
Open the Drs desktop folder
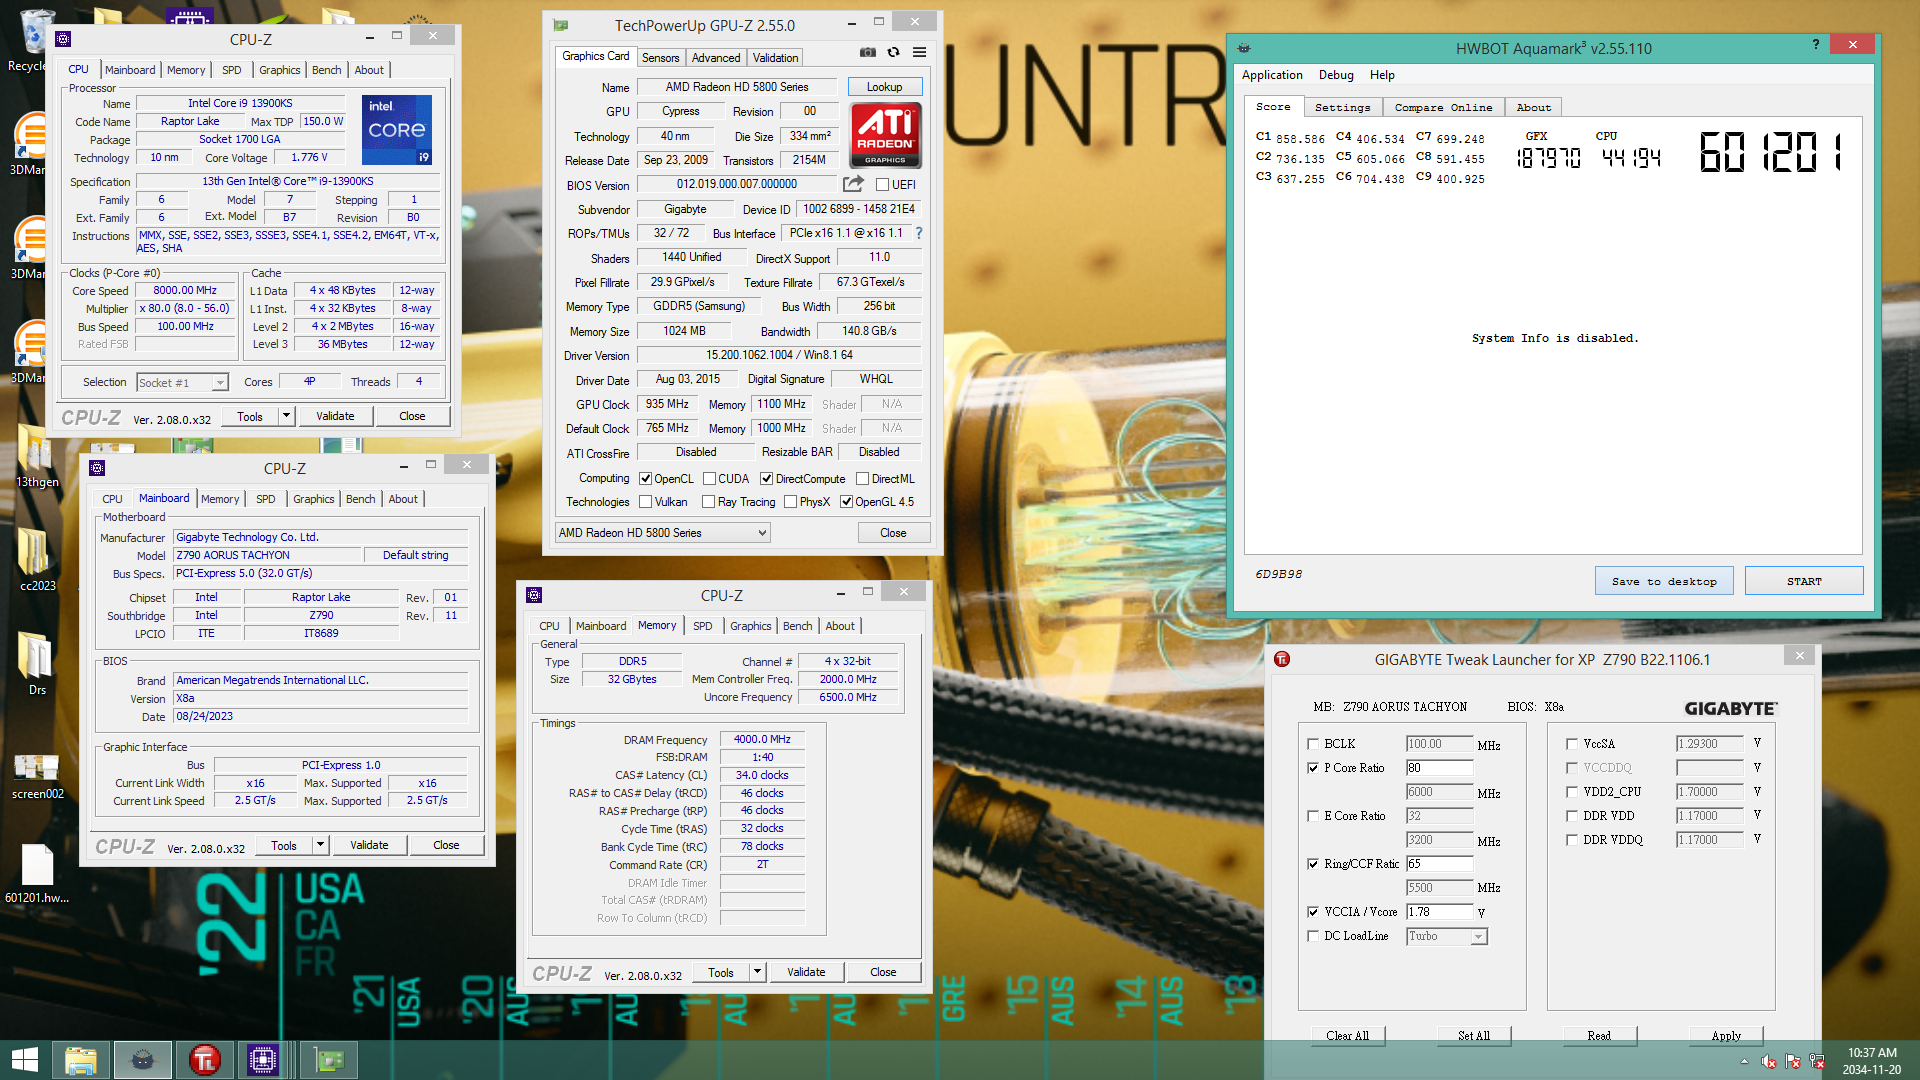click(x=37, y=663)
